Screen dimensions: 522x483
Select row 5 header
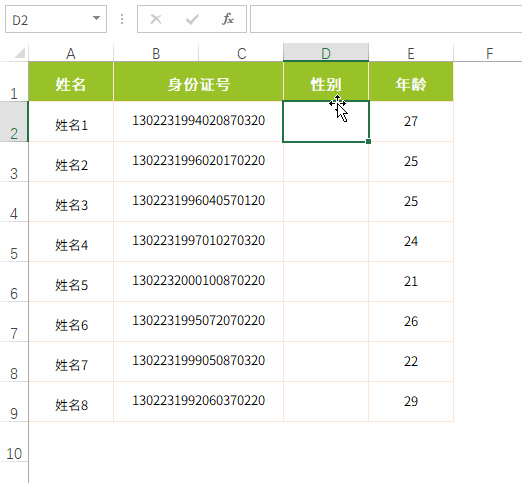click(14, 242)
